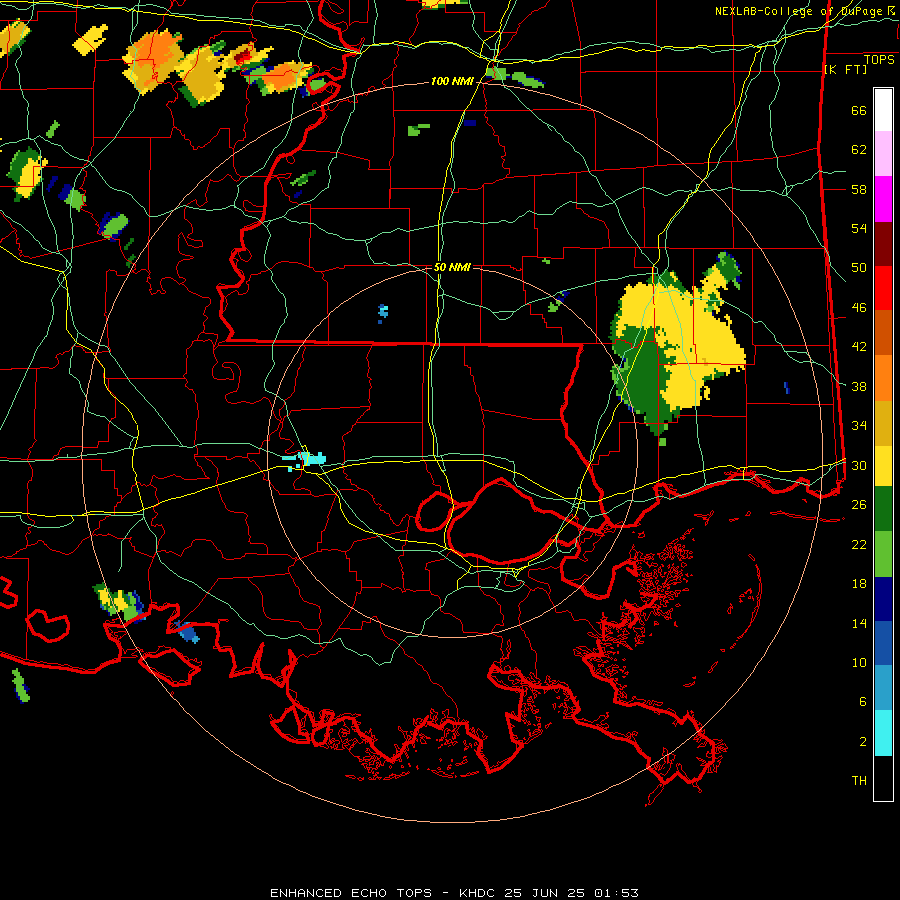Click the 50 NMI range ring label

452,267
